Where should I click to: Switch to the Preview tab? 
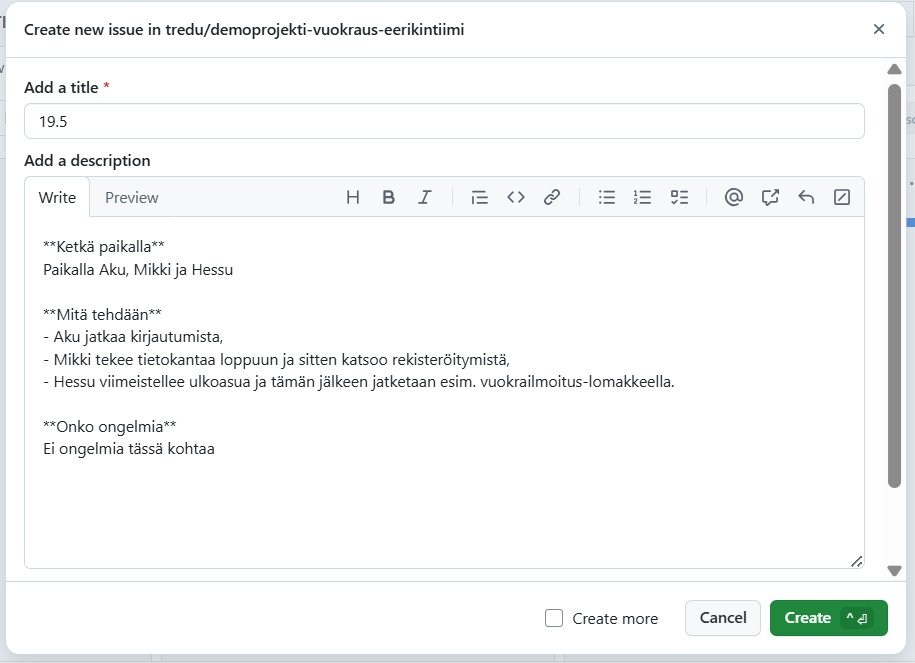[x=131, y=197]
